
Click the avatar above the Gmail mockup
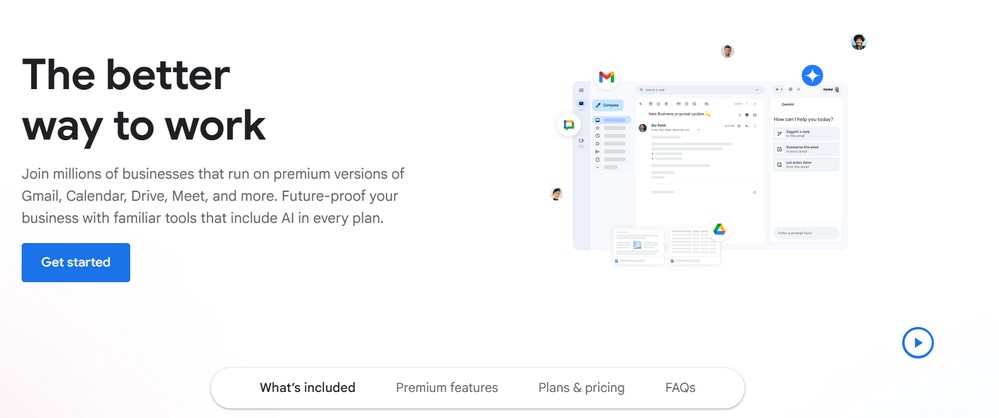pyautogui.click(x=727, y=52)
